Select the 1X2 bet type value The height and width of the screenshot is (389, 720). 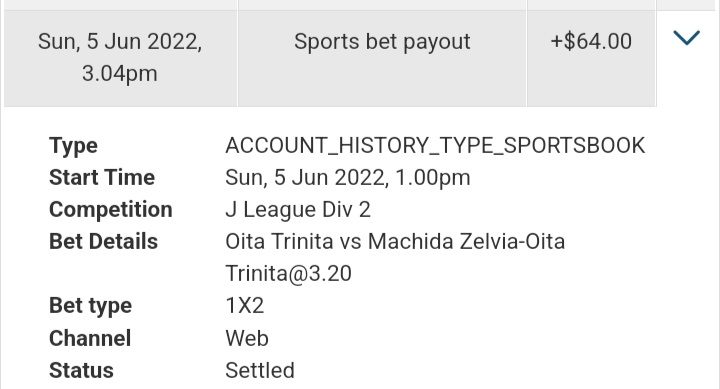pyautogui.click(x=245, y=305)
